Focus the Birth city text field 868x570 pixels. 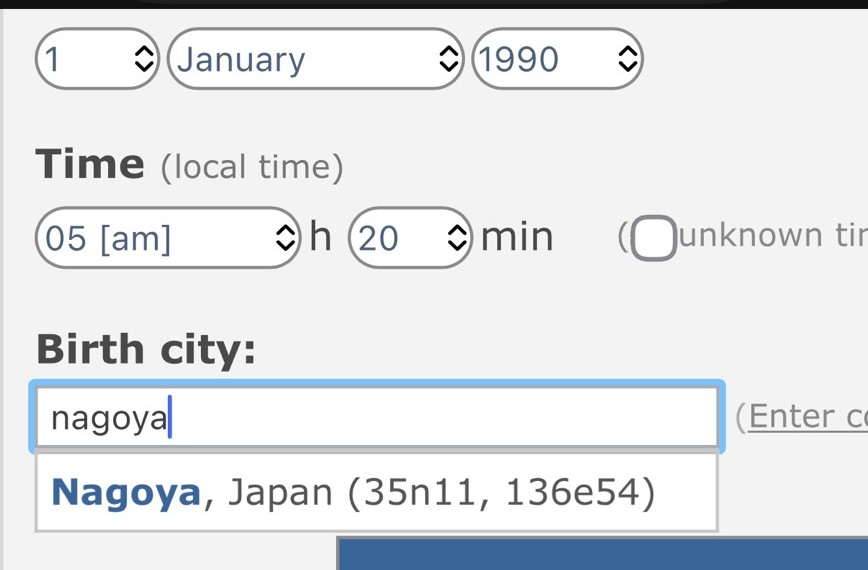[400, 417]
